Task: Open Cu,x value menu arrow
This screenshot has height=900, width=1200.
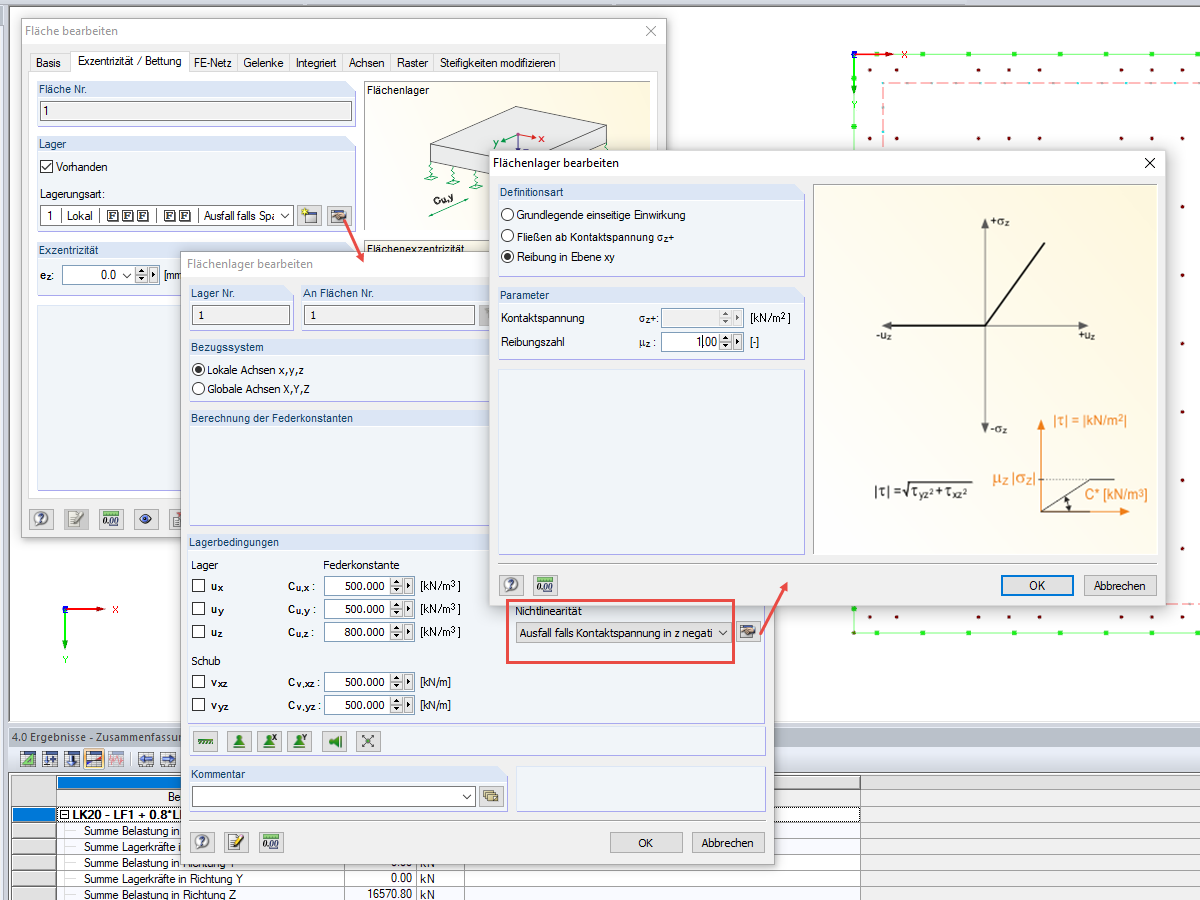Action: click(409, 586)
